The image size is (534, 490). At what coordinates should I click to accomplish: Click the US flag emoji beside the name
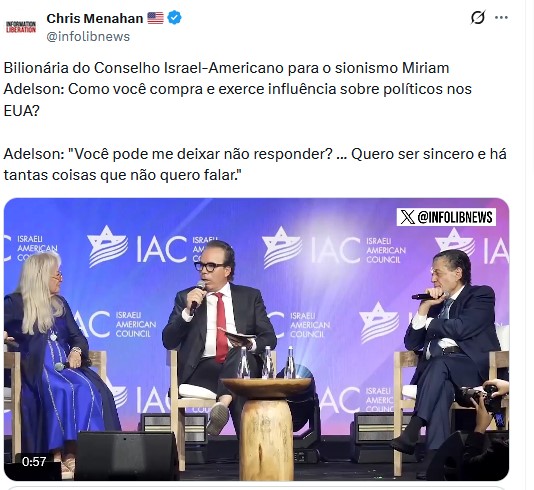coord(155,18)
